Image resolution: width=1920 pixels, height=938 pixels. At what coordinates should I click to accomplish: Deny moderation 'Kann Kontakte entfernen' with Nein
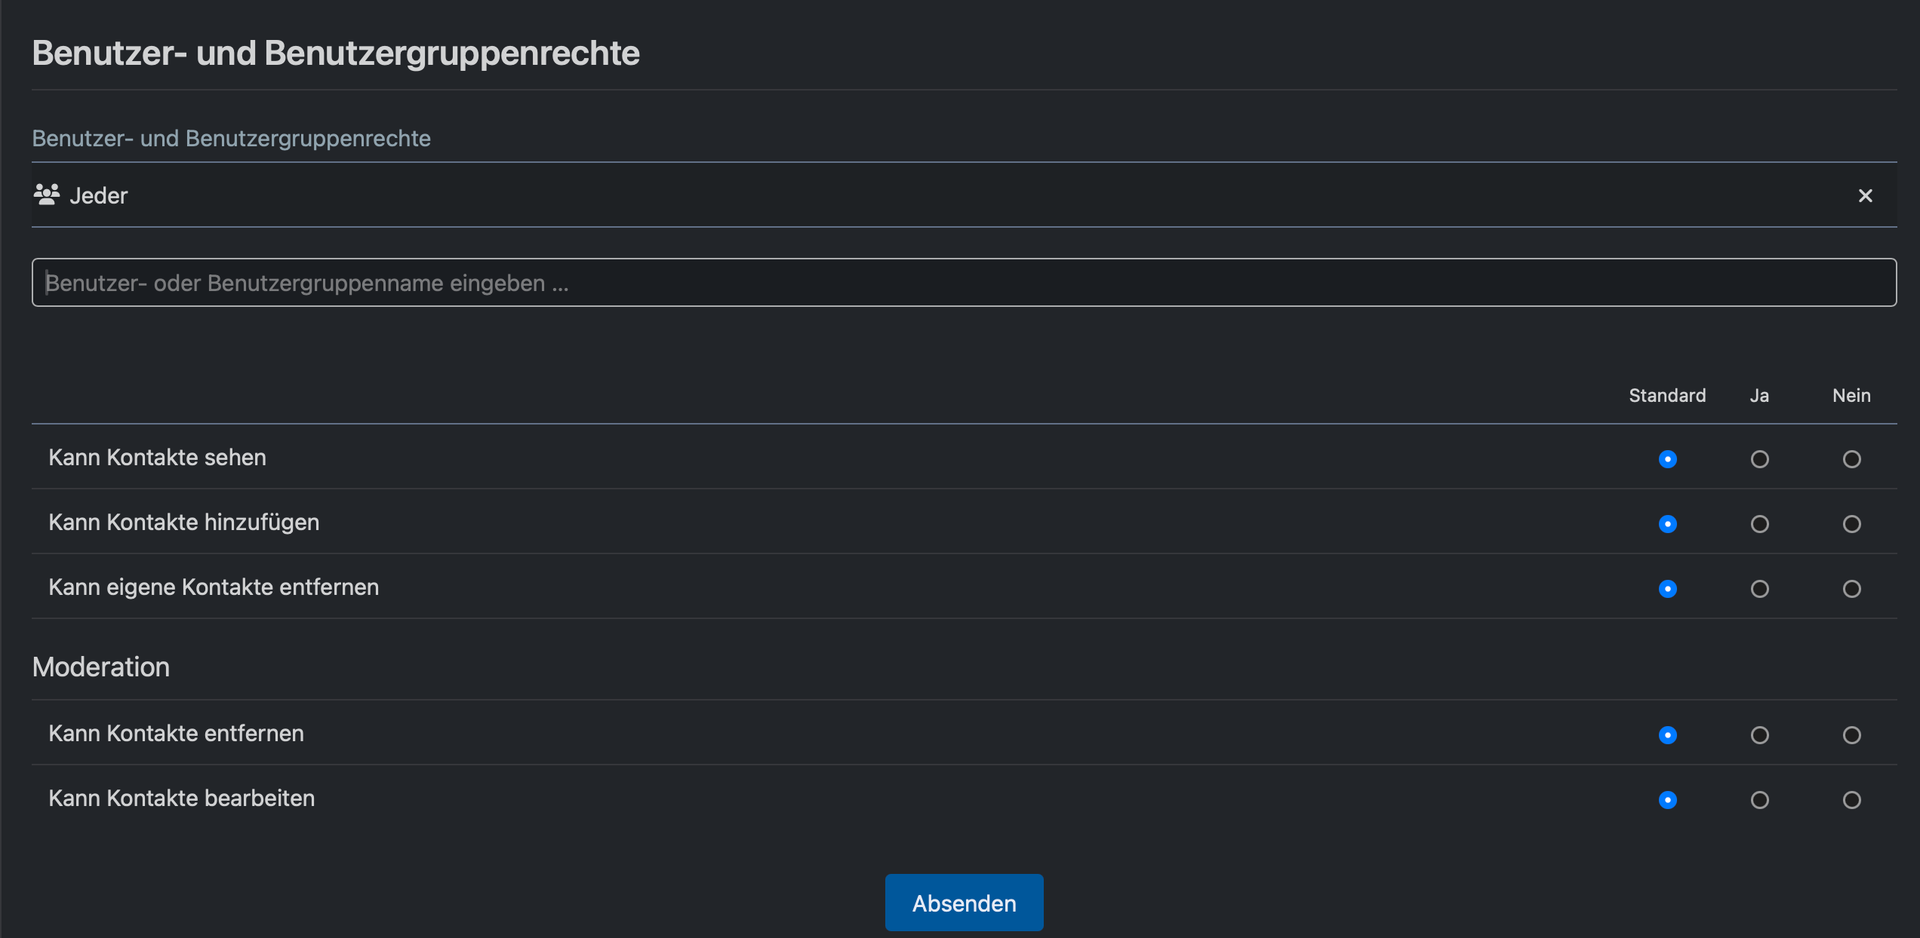click(1851, 735)
